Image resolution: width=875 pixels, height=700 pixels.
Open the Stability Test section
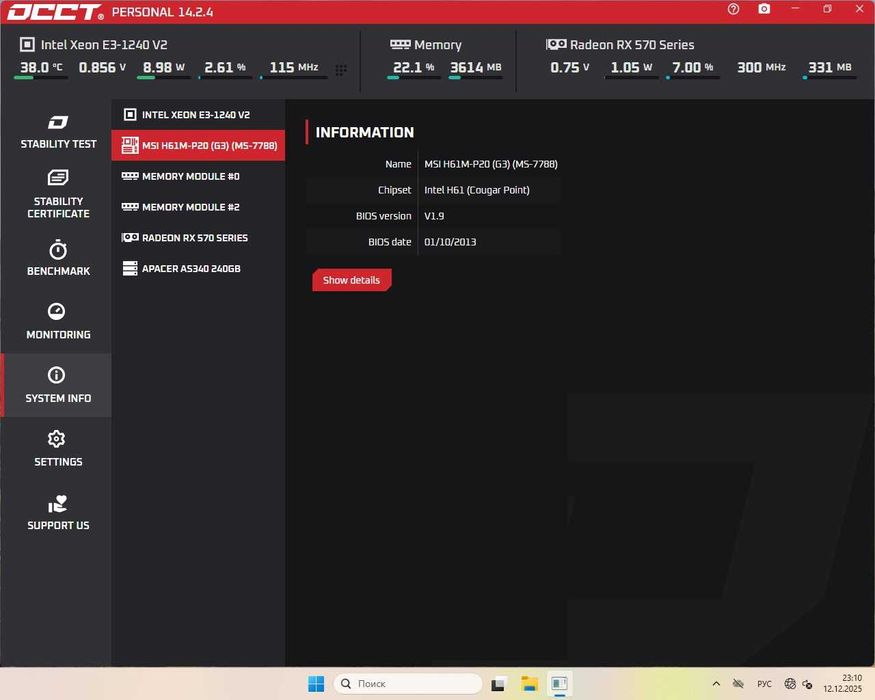pos(58,132)
